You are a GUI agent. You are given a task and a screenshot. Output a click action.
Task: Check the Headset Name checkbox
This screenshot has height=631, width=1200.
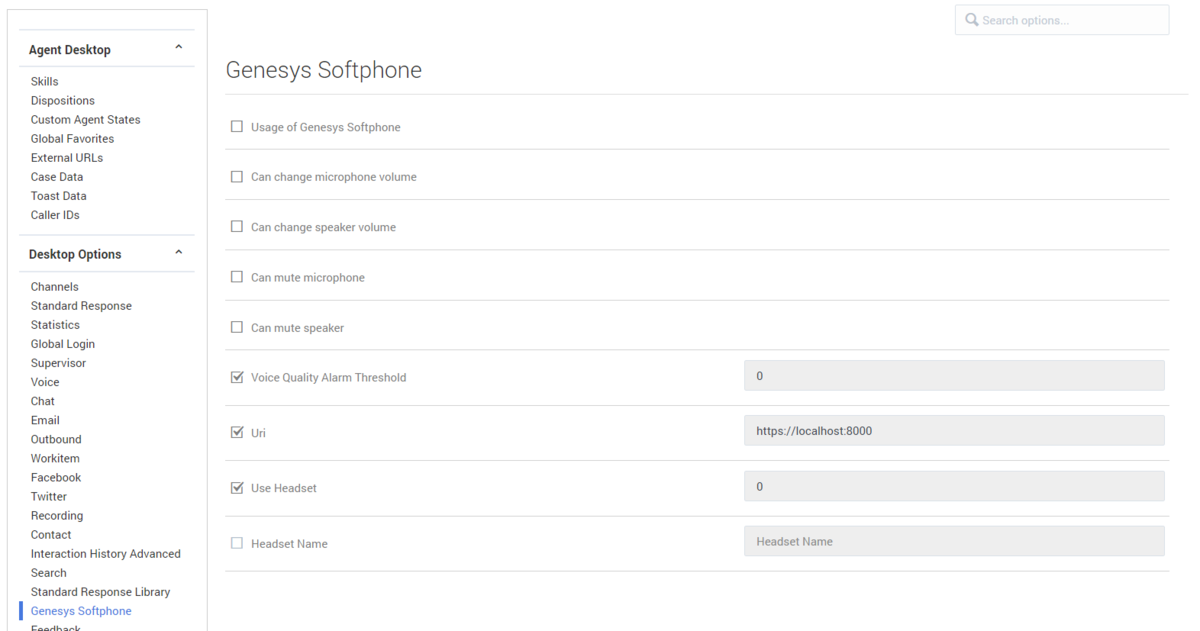click(237, 543)
